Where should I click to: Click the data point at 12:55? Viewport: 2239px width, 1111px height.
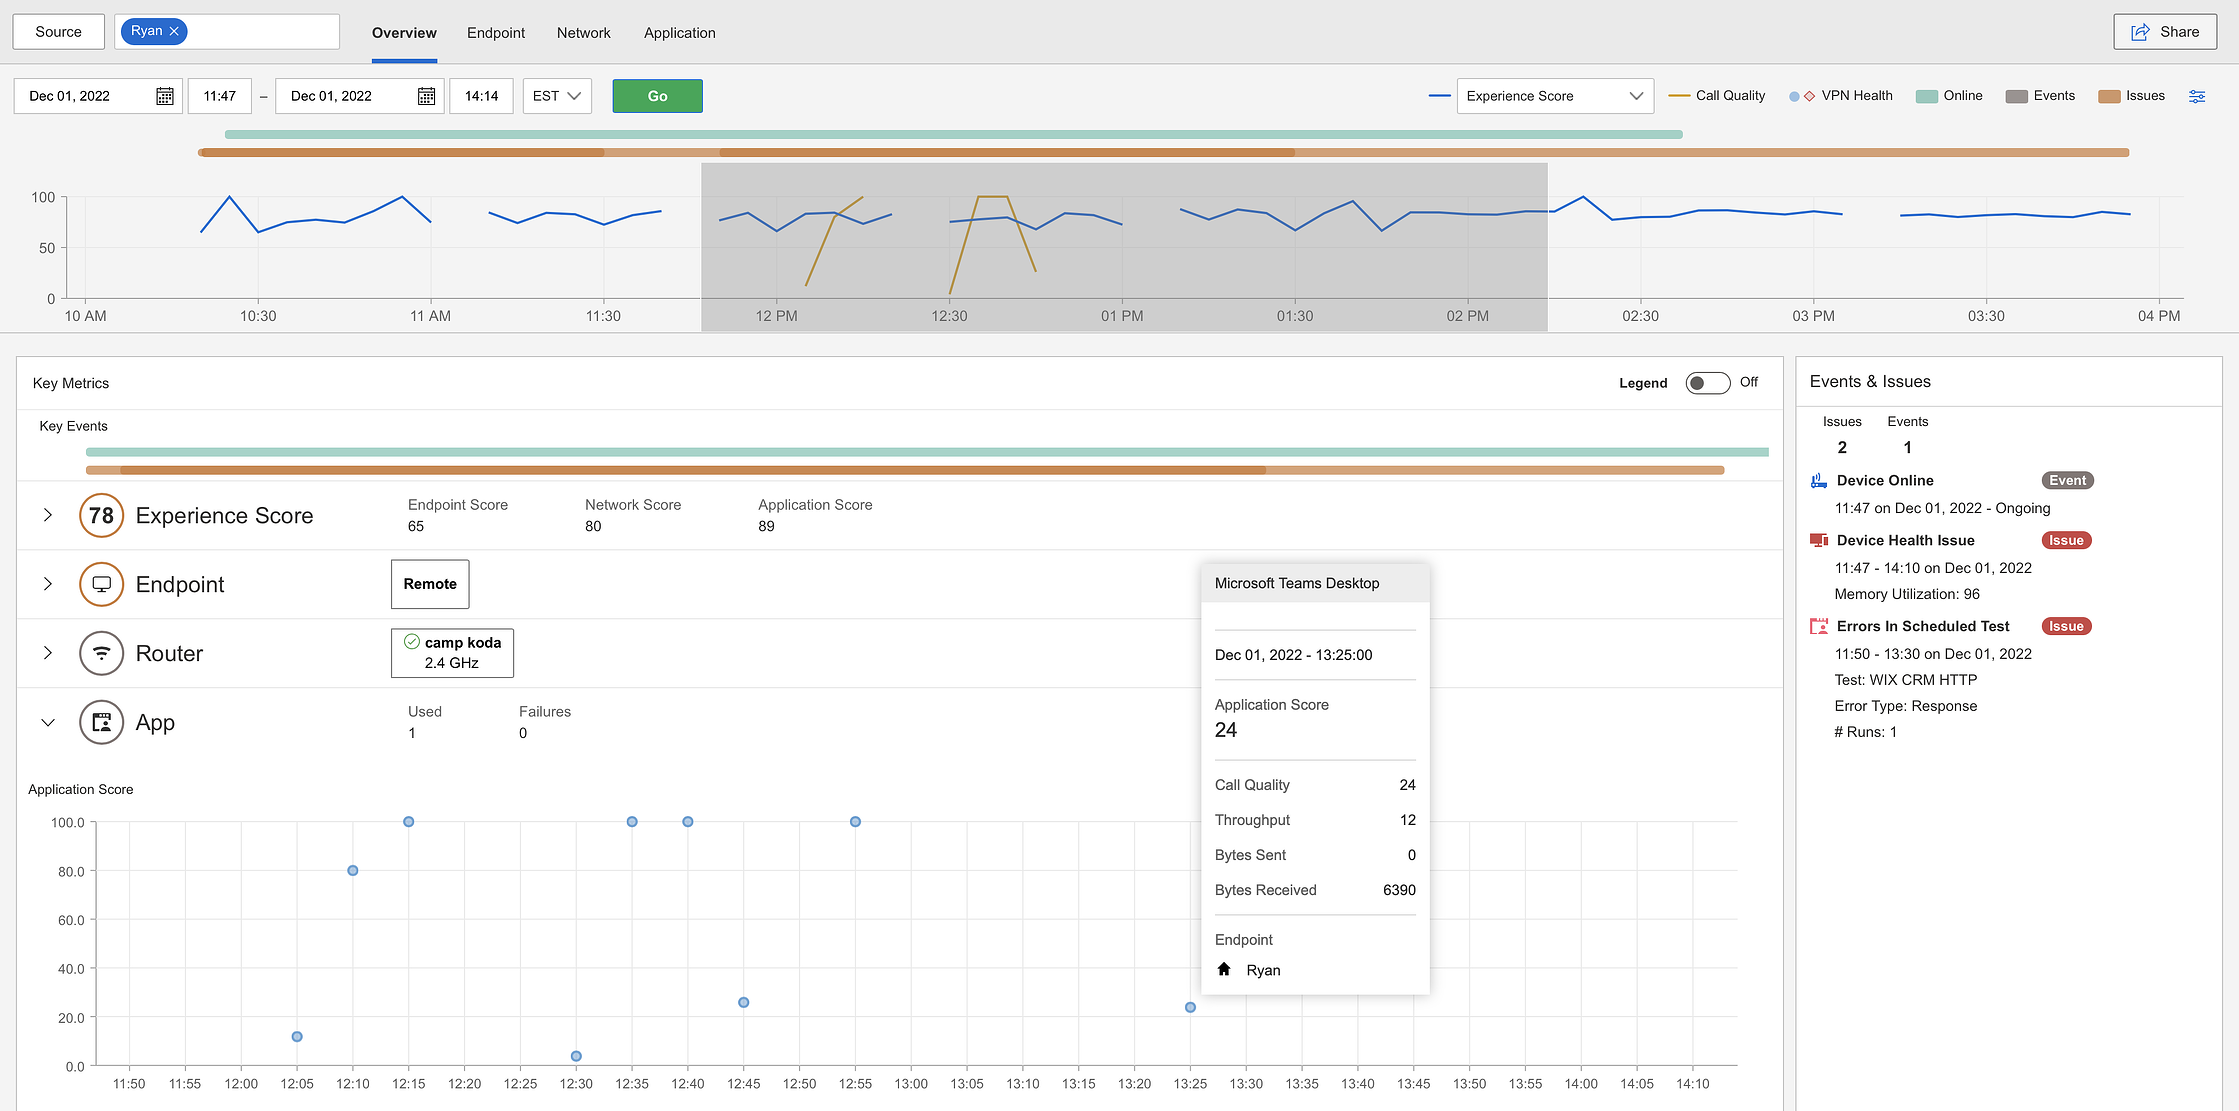click(855, 822)
